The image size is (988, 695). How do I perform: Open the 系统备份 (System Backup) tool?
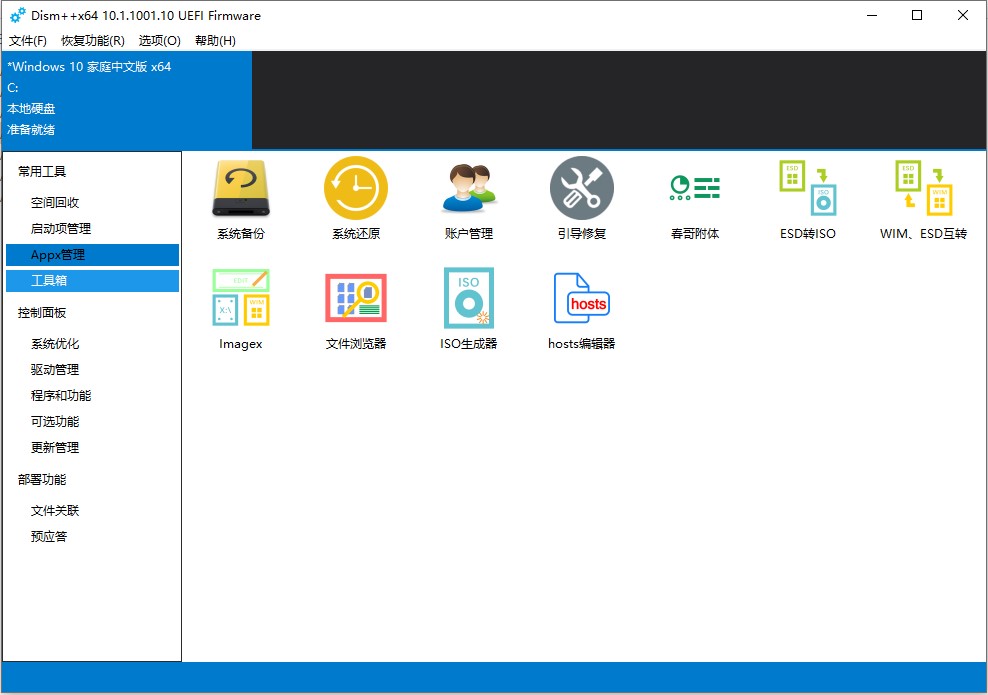coord(241,197)
